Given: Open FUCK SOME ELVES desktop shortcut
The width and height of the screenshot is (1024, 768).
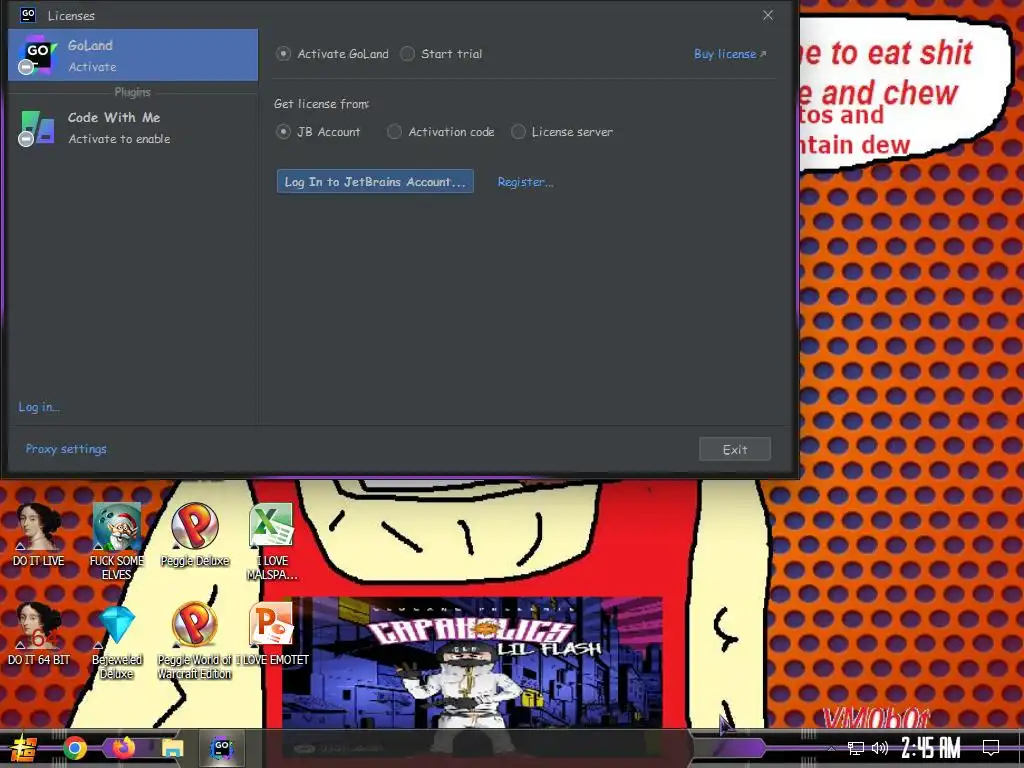Looking at the screenshot, I should [x=116, y=541].
